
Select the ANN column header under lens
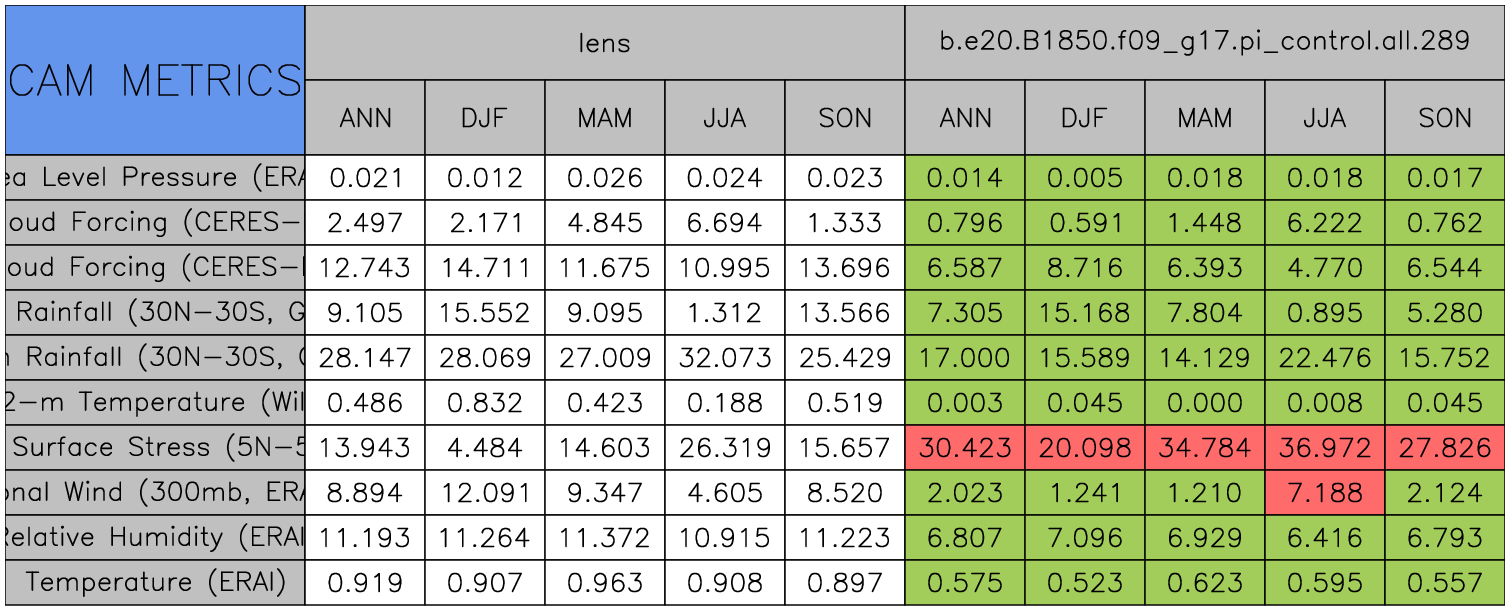click(365, 118)
